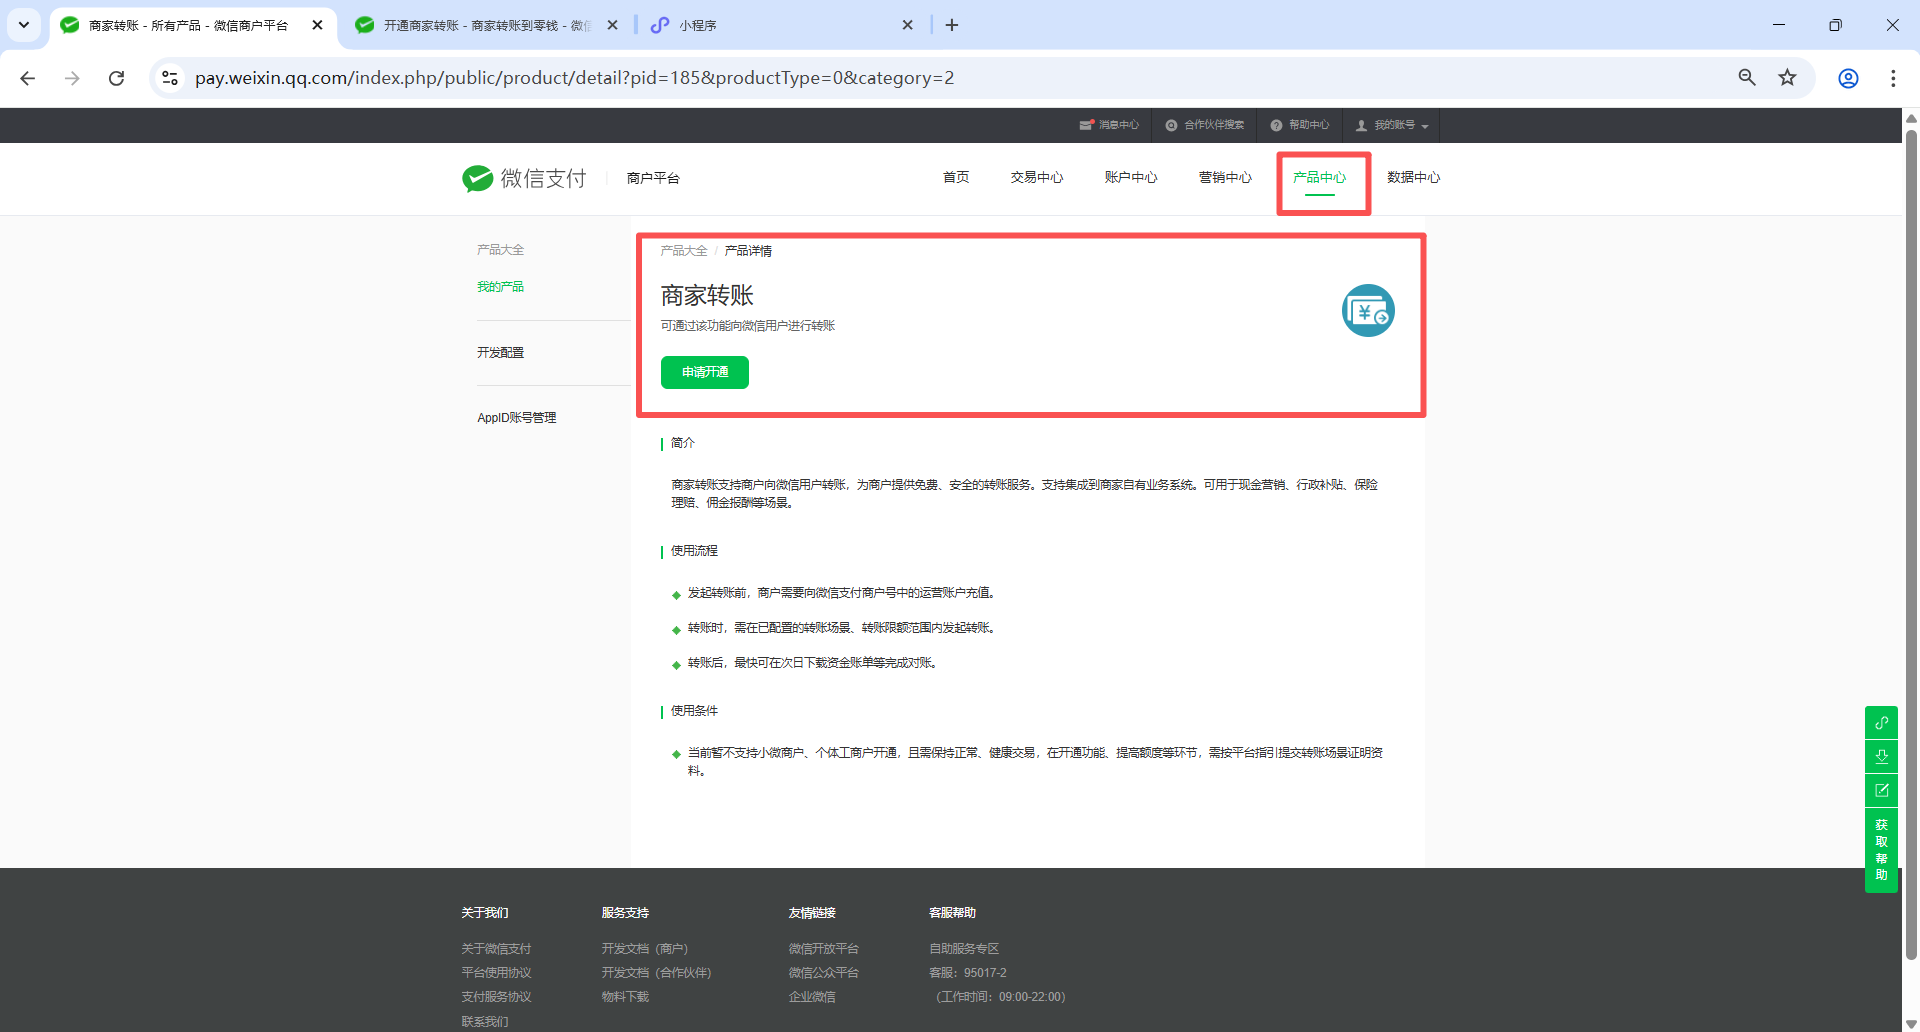Click the 获取帮助 floating button
Screen dimensions: 1920x1032
1881,849
